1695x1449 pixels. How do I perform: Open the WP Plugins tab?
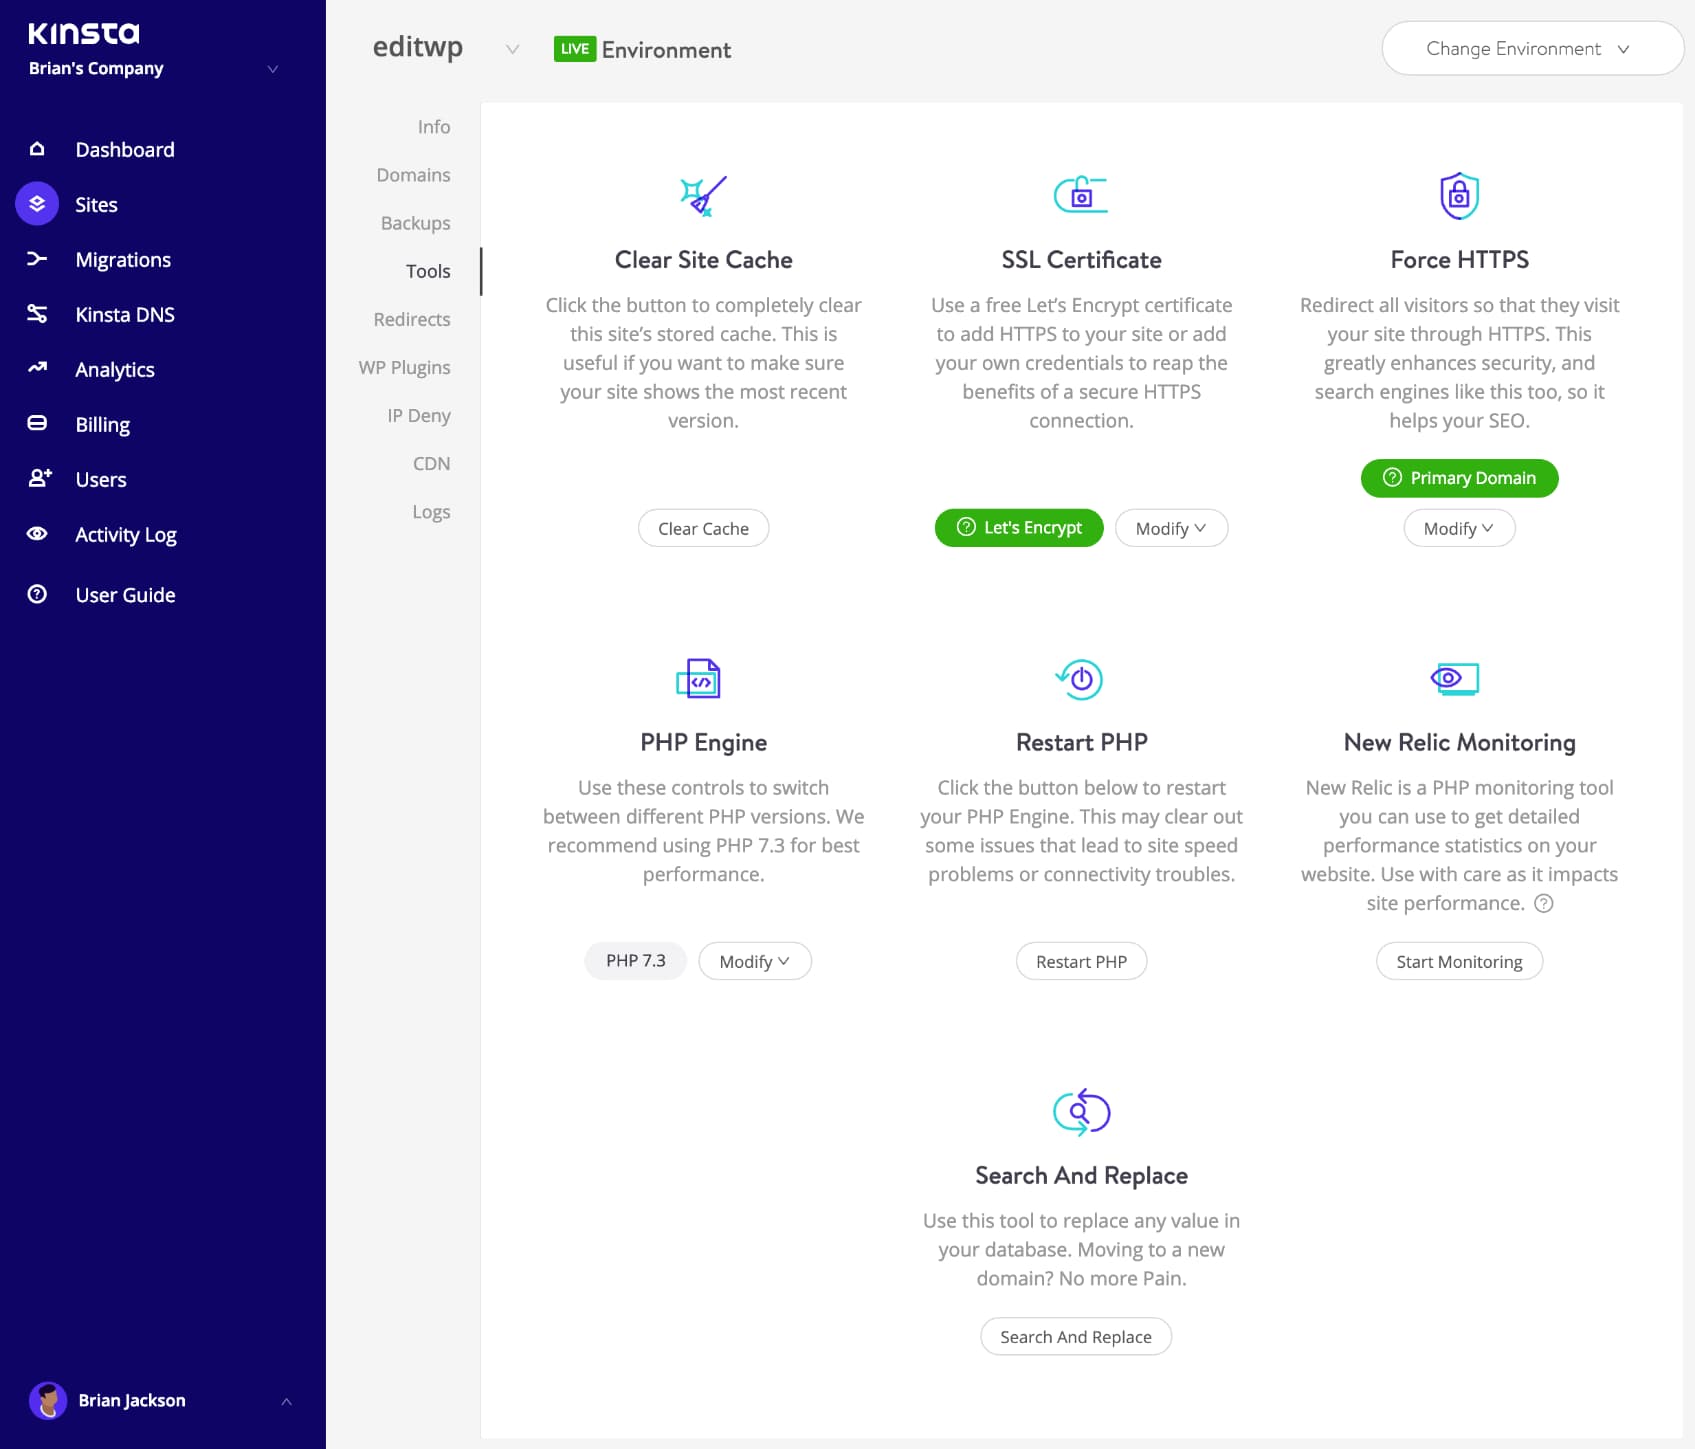(x=404, y=367)
